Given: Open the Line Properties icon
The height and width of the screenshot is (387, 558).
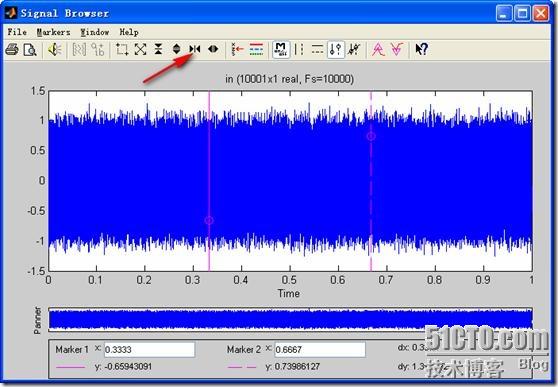Looking at the screenshot, I should (x=256, y=49).
